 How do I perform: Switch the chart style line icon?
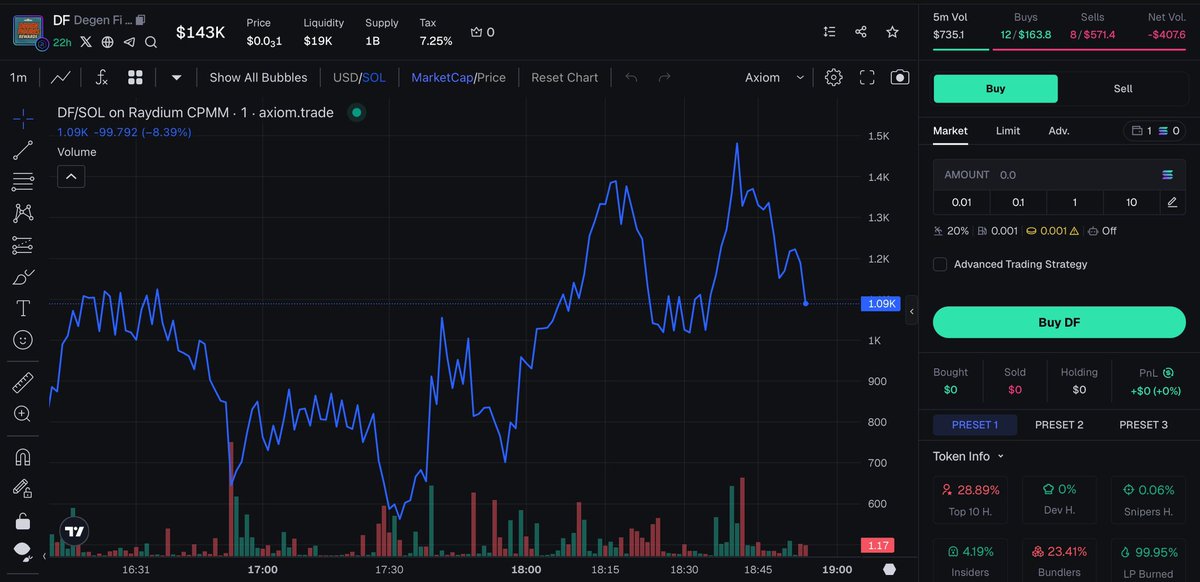(61, 77)
